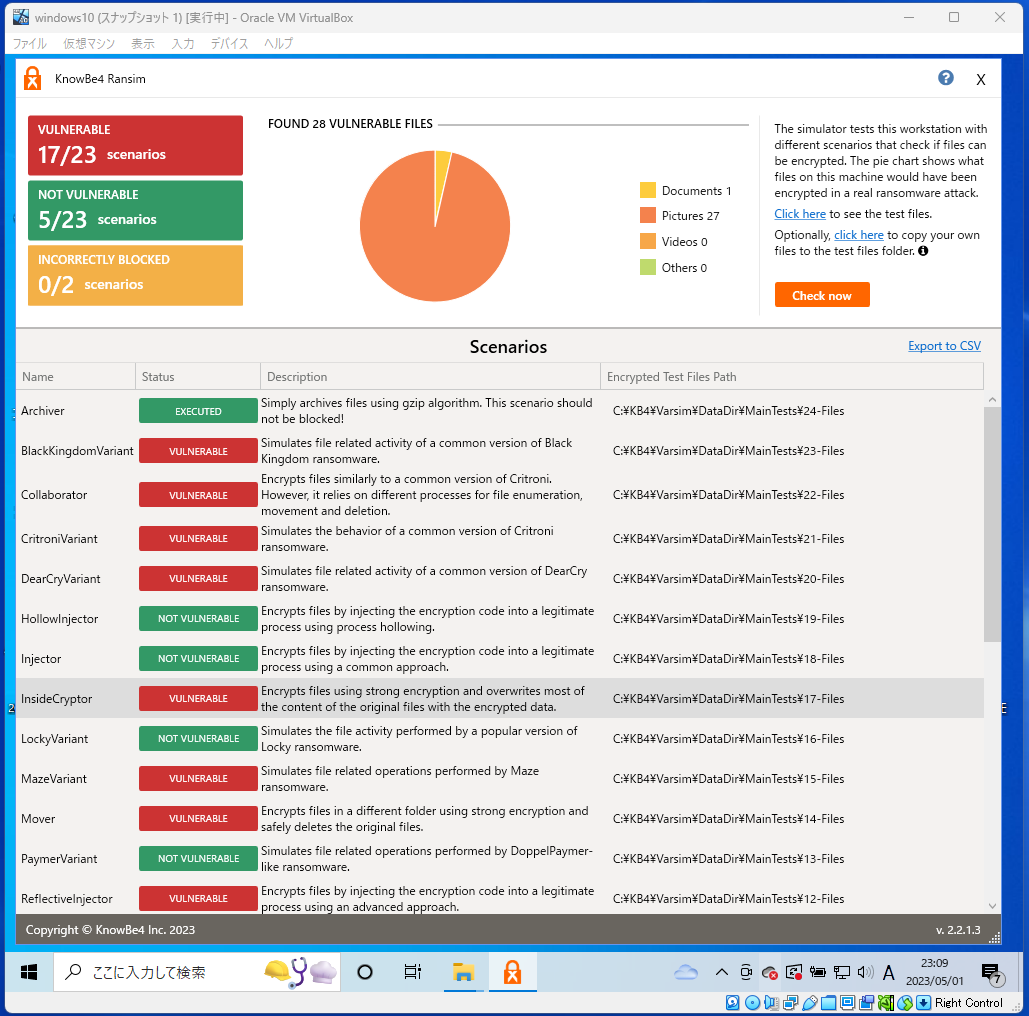Click the KnowBe4 Ransim padlock logo
The image size is (1029, 1016).
32,78
